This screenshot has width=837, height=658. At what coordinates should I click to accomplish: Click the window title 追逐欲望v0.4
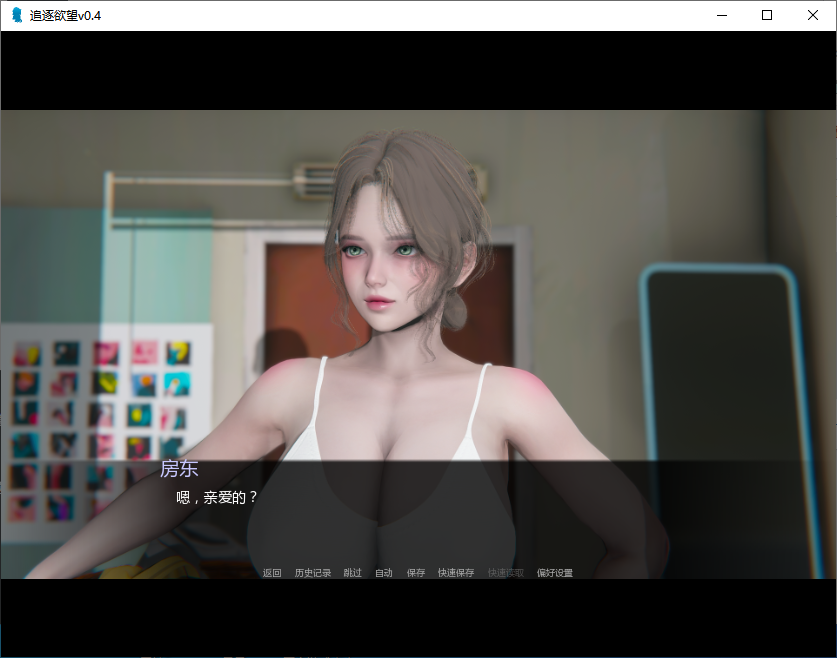click(x=65, y=15)
